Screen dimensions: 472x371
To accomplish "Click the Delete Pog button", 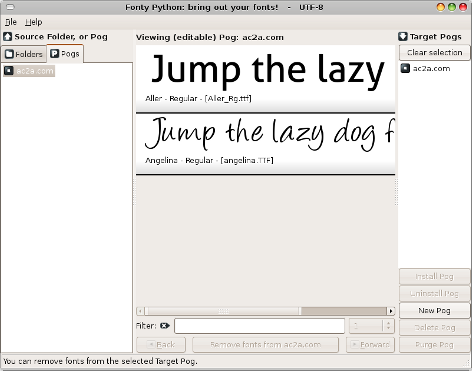I will coord(434,327).
